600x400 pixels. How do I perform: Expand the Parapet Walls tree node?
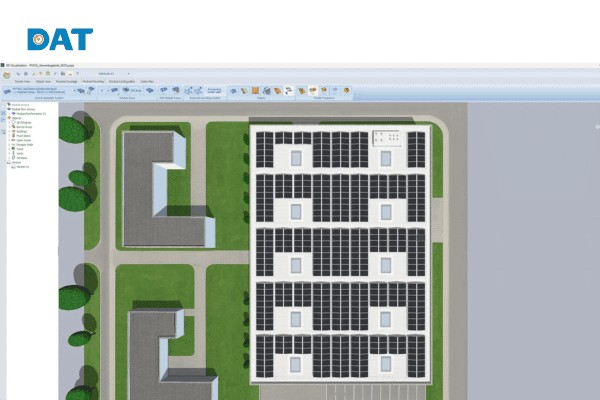(10, 145)
